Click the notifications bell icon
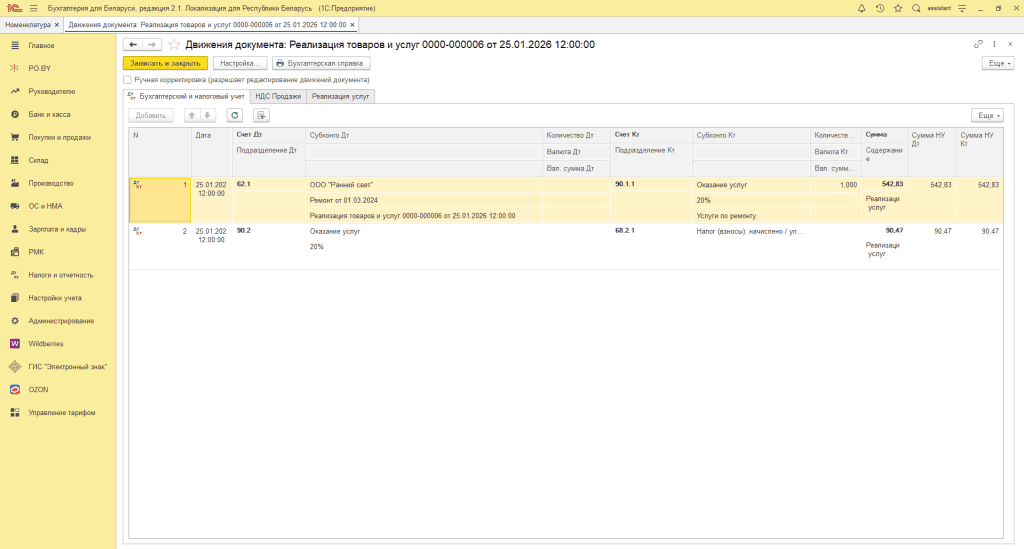 tap(862, 8)
